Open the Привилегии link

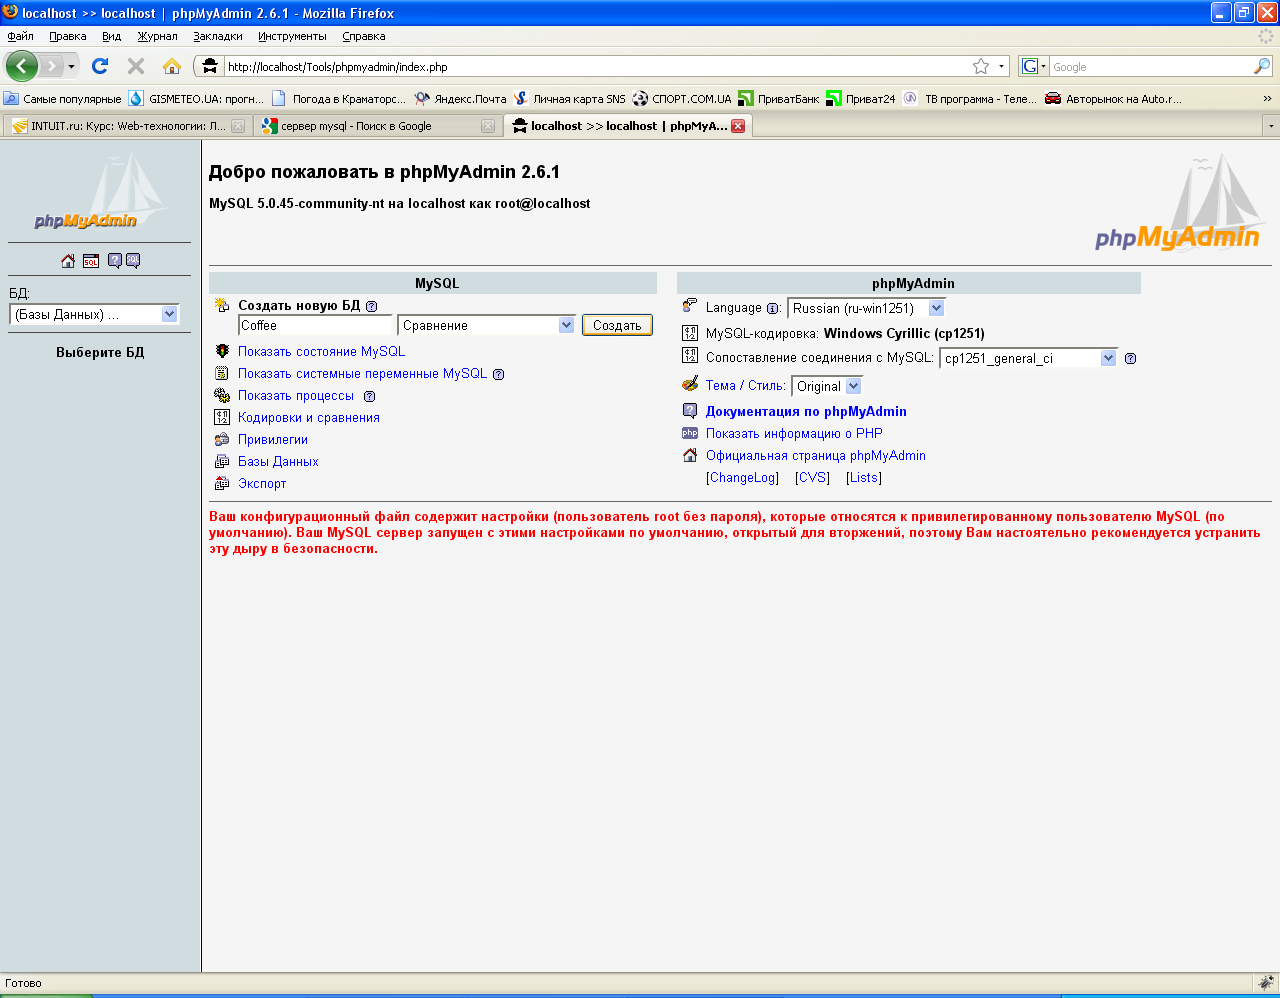coord(273,439)
